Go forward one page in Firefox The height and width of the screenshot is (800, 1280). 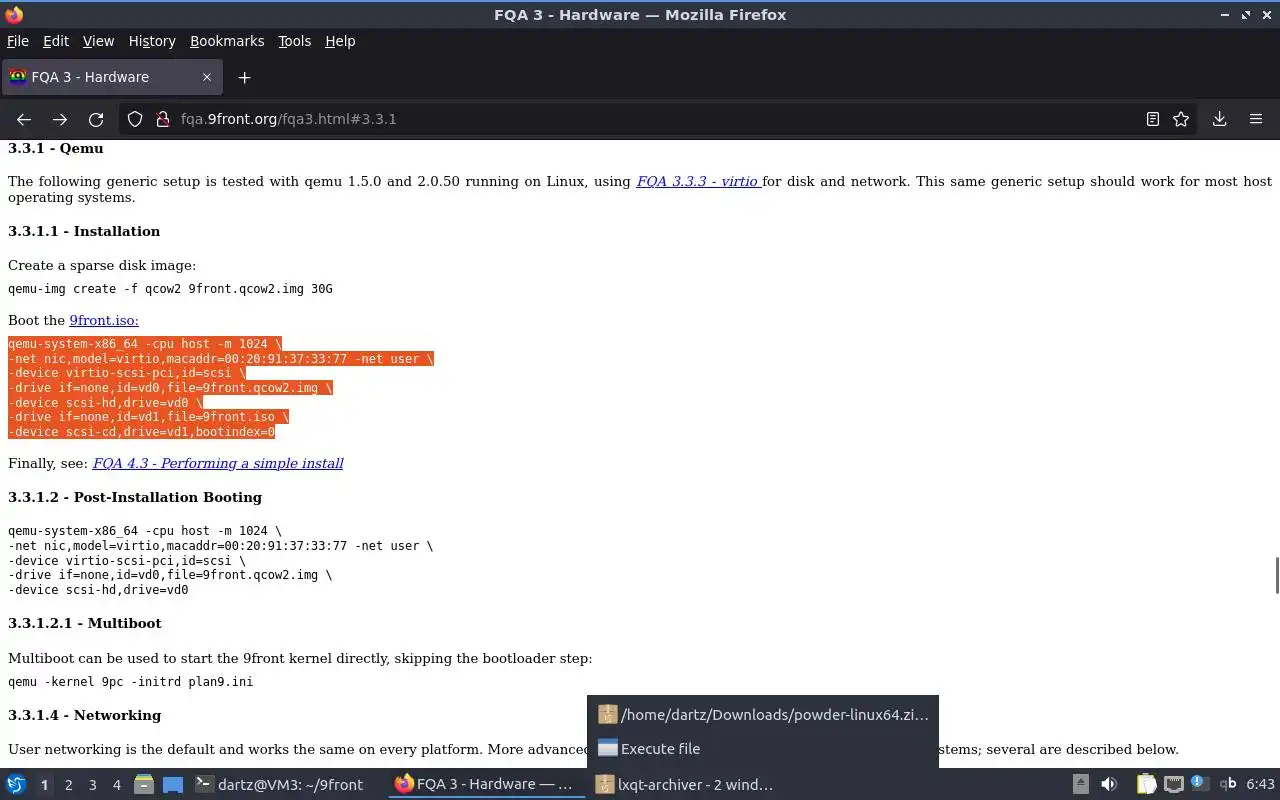[x=60, y=119]
